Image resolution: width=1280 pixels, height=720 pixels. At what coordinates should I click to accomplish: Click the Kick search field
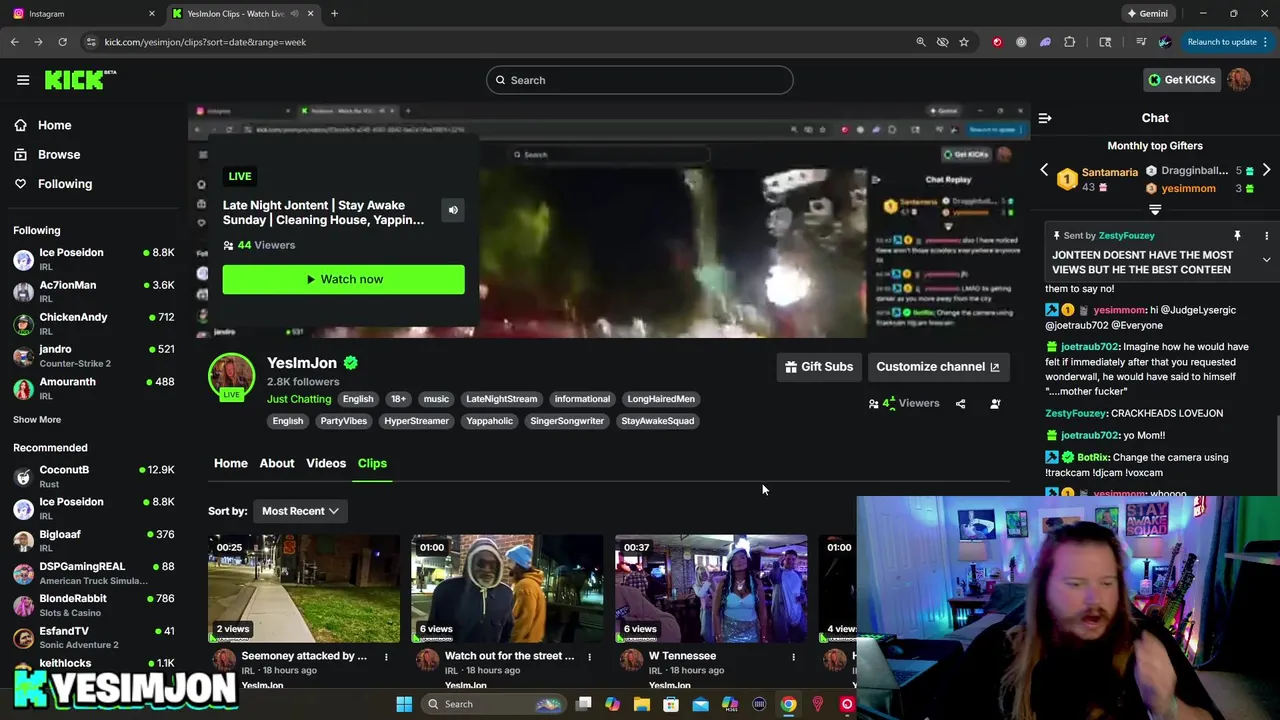[x=640, y=80]
